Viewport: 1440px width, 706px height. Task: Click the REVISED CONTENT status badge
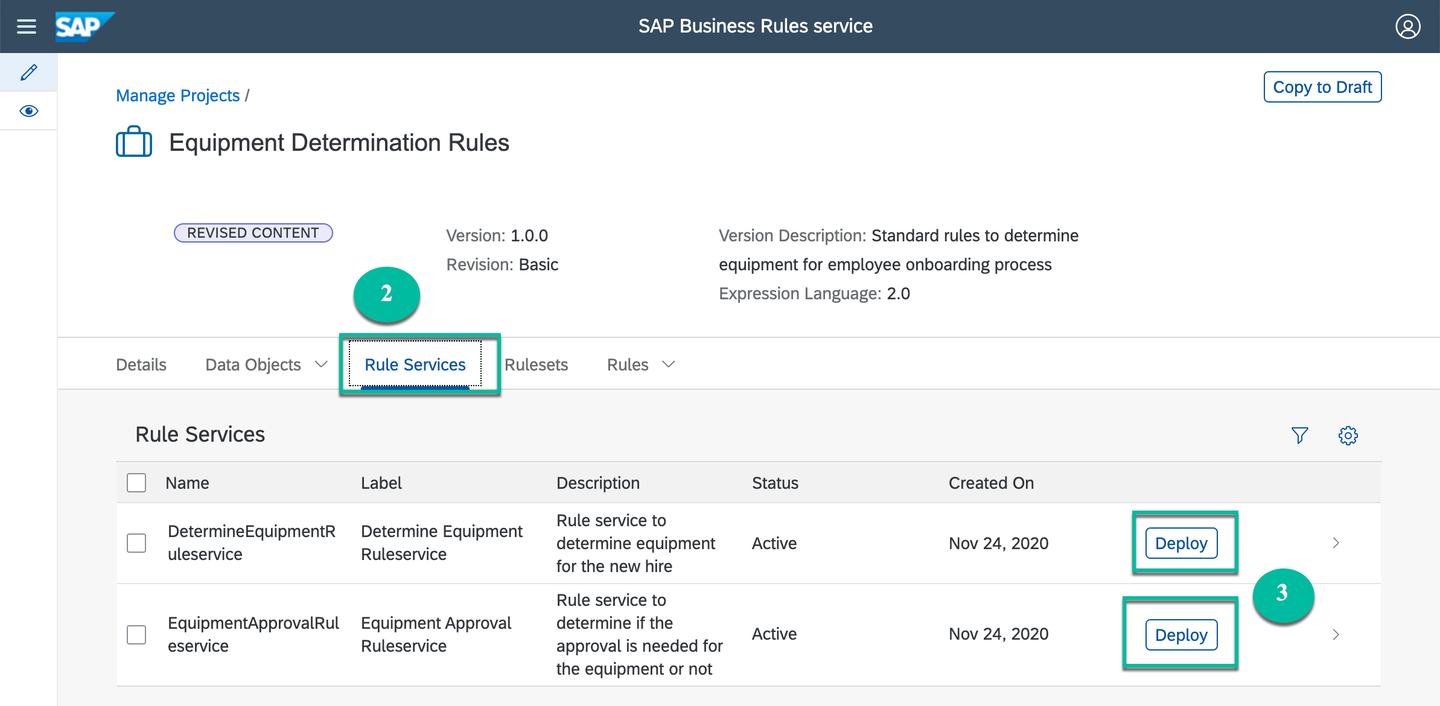point(253,233)
